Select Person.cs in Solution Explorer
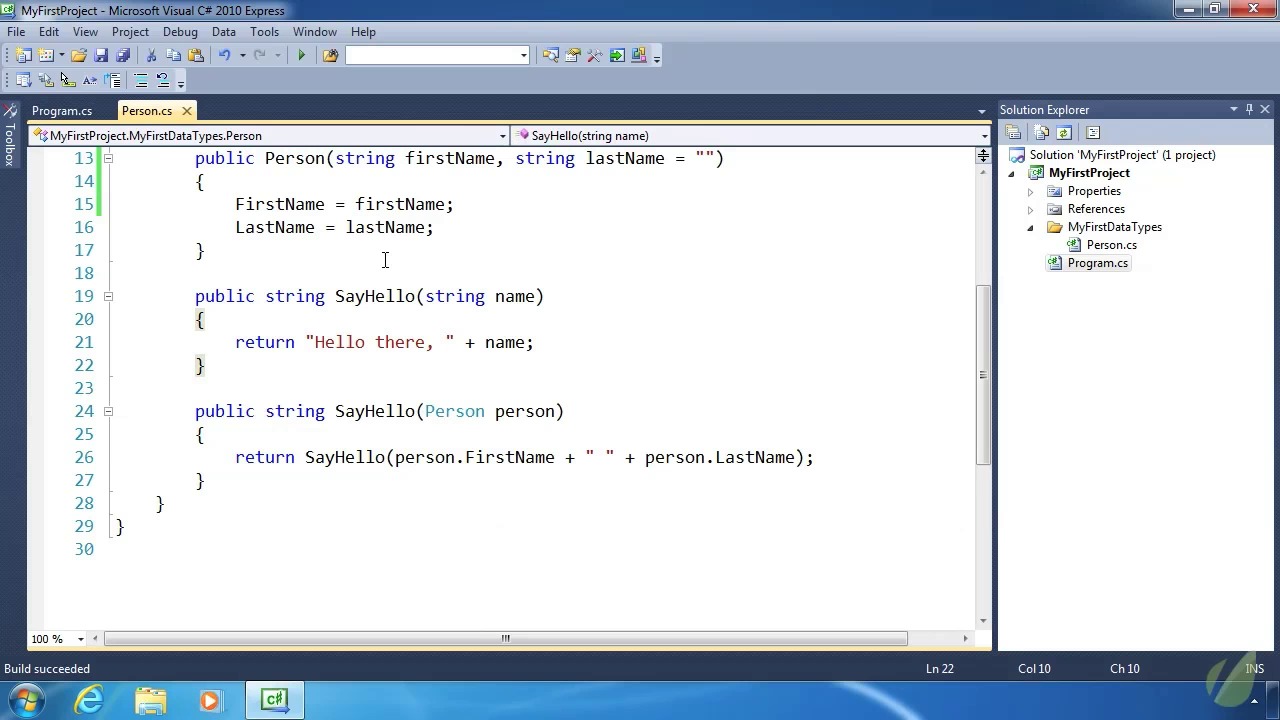Screen dimensions: 1280x720 click(x=1111, y=245)
